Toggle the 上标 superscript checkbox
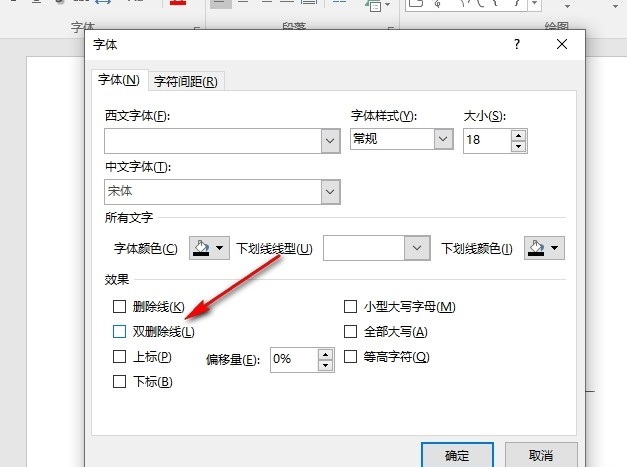This screenshot has width=627, height=467. (x=120, y=356)
